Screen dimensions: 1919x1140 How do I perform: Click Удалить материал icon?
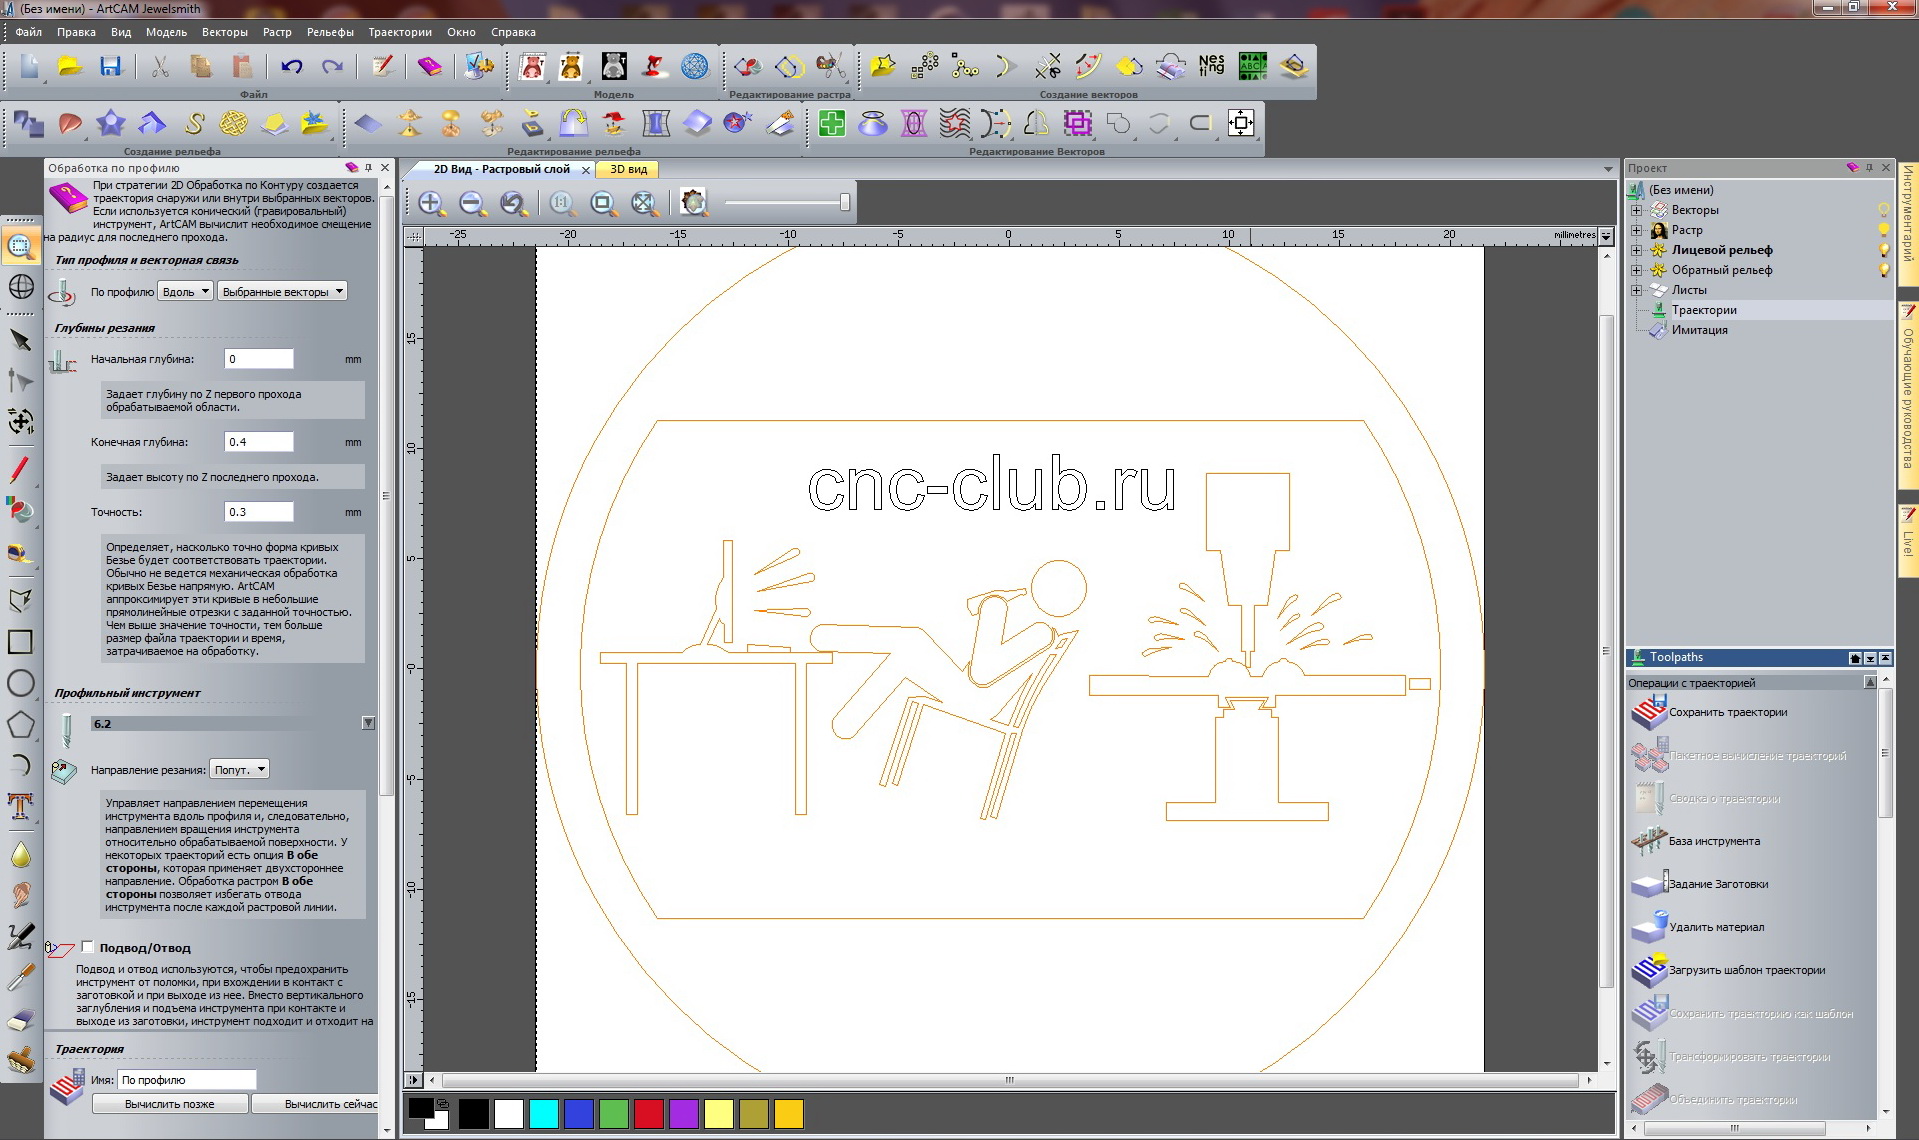point(1648,928)
